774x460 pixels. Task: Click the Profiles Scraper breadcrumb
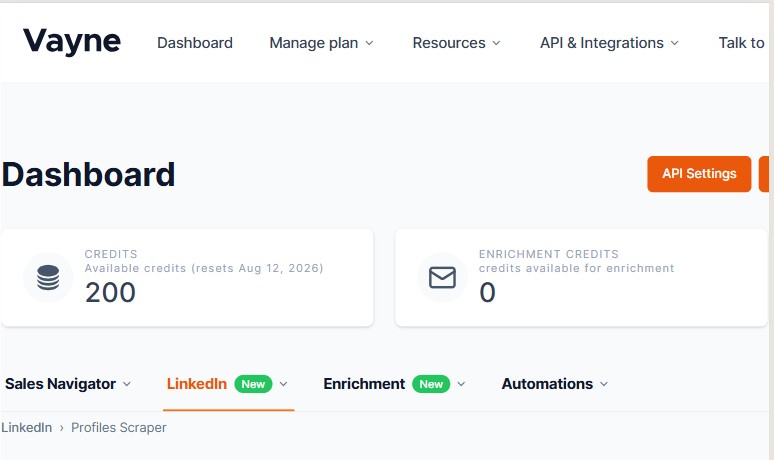point(118,427)
